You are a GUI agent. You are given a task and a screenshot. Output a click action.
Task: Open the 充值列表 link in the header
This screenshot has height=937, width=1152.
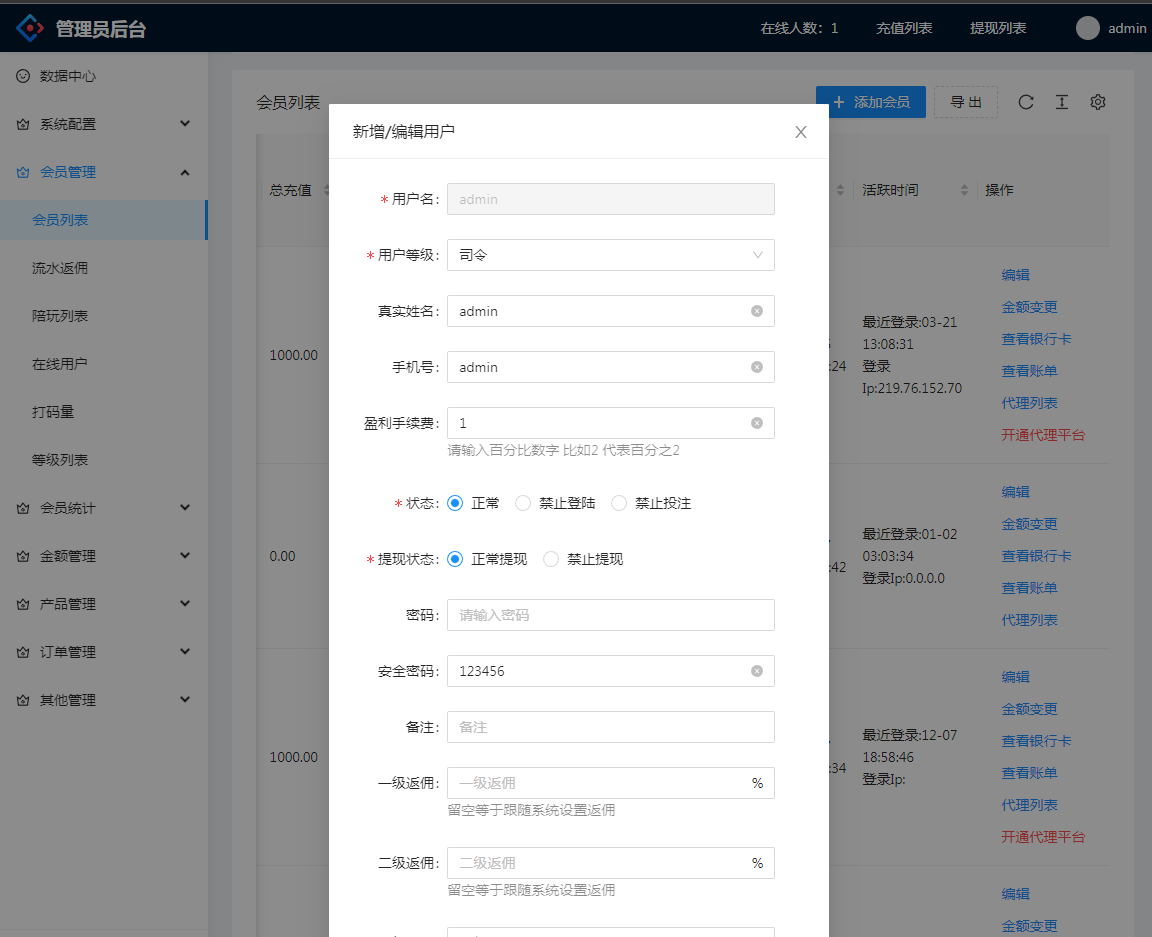(904, 28)
